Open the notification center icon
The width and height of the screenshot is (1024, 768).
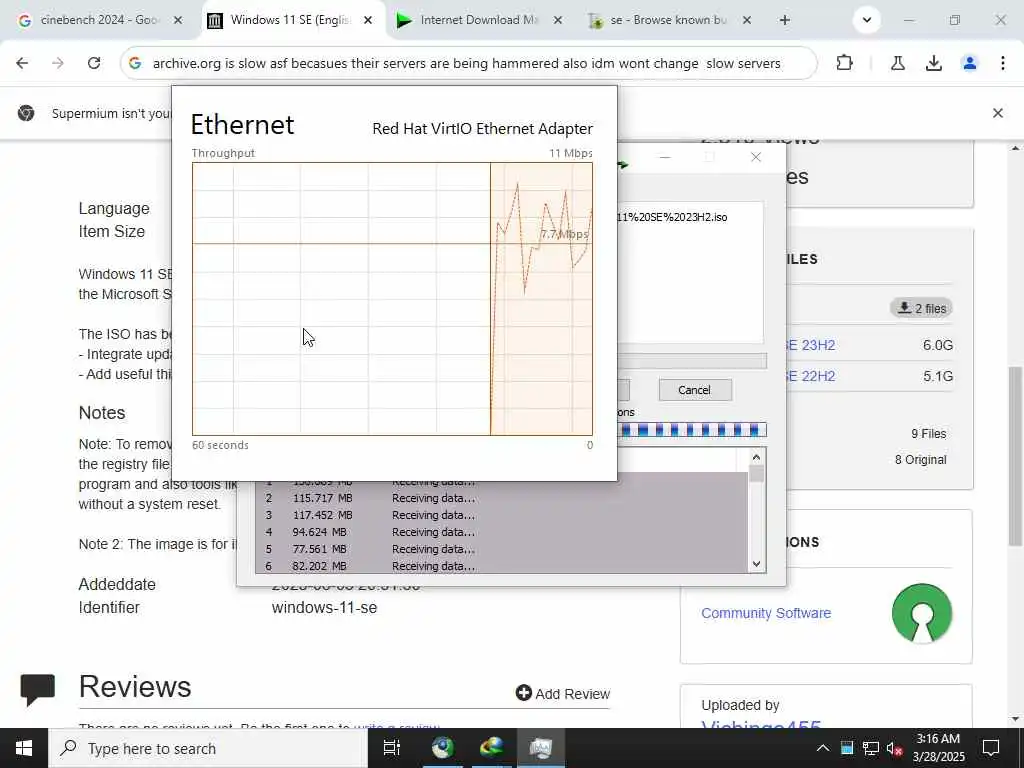[991, 748]
